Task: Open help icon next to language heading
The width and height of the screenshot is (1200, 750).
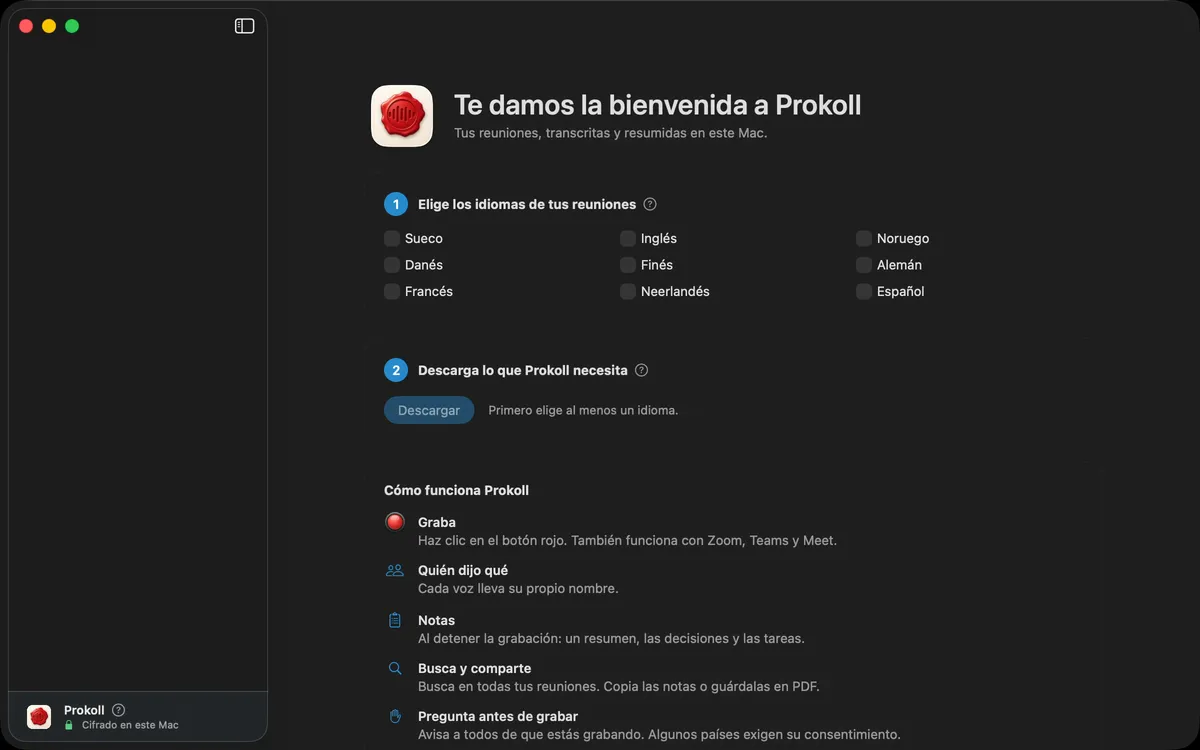Action: [650, 204]
